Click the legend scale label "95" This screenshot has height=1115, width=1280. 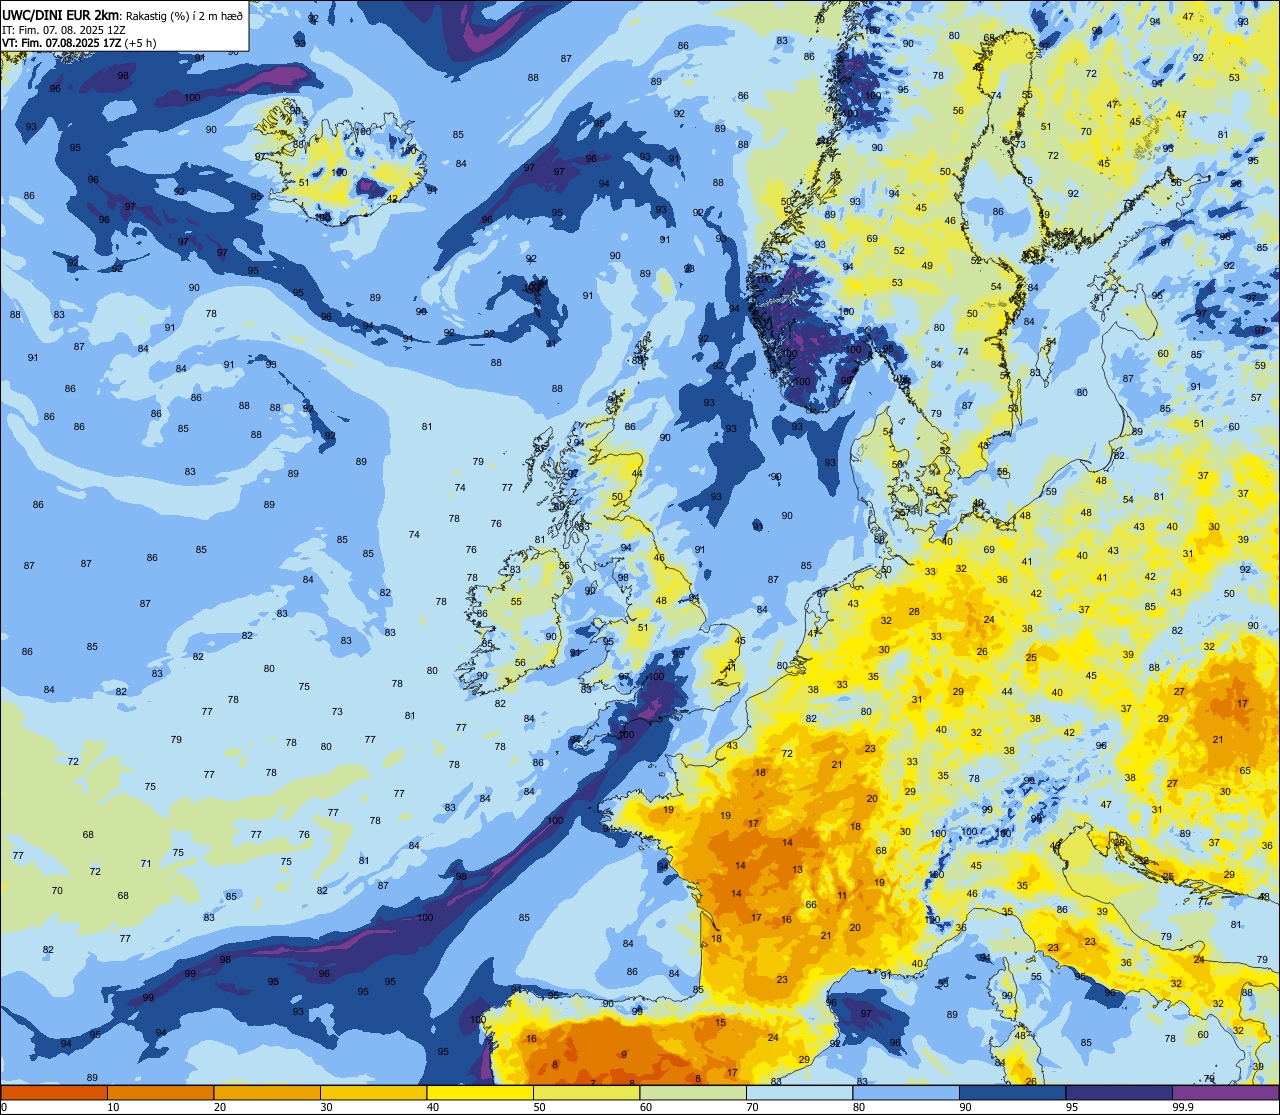click(x=1072, y=1107)
